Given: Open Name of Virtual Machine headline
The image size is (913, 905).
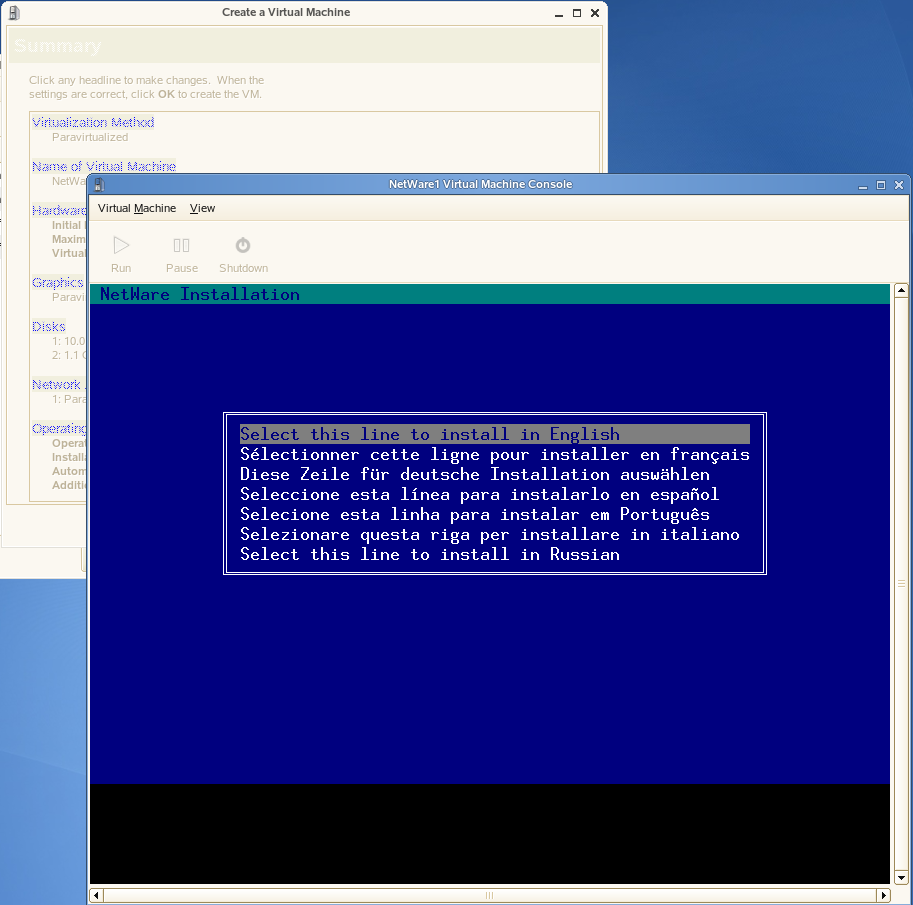Looking at the screenshot, I should click(104, 167).
